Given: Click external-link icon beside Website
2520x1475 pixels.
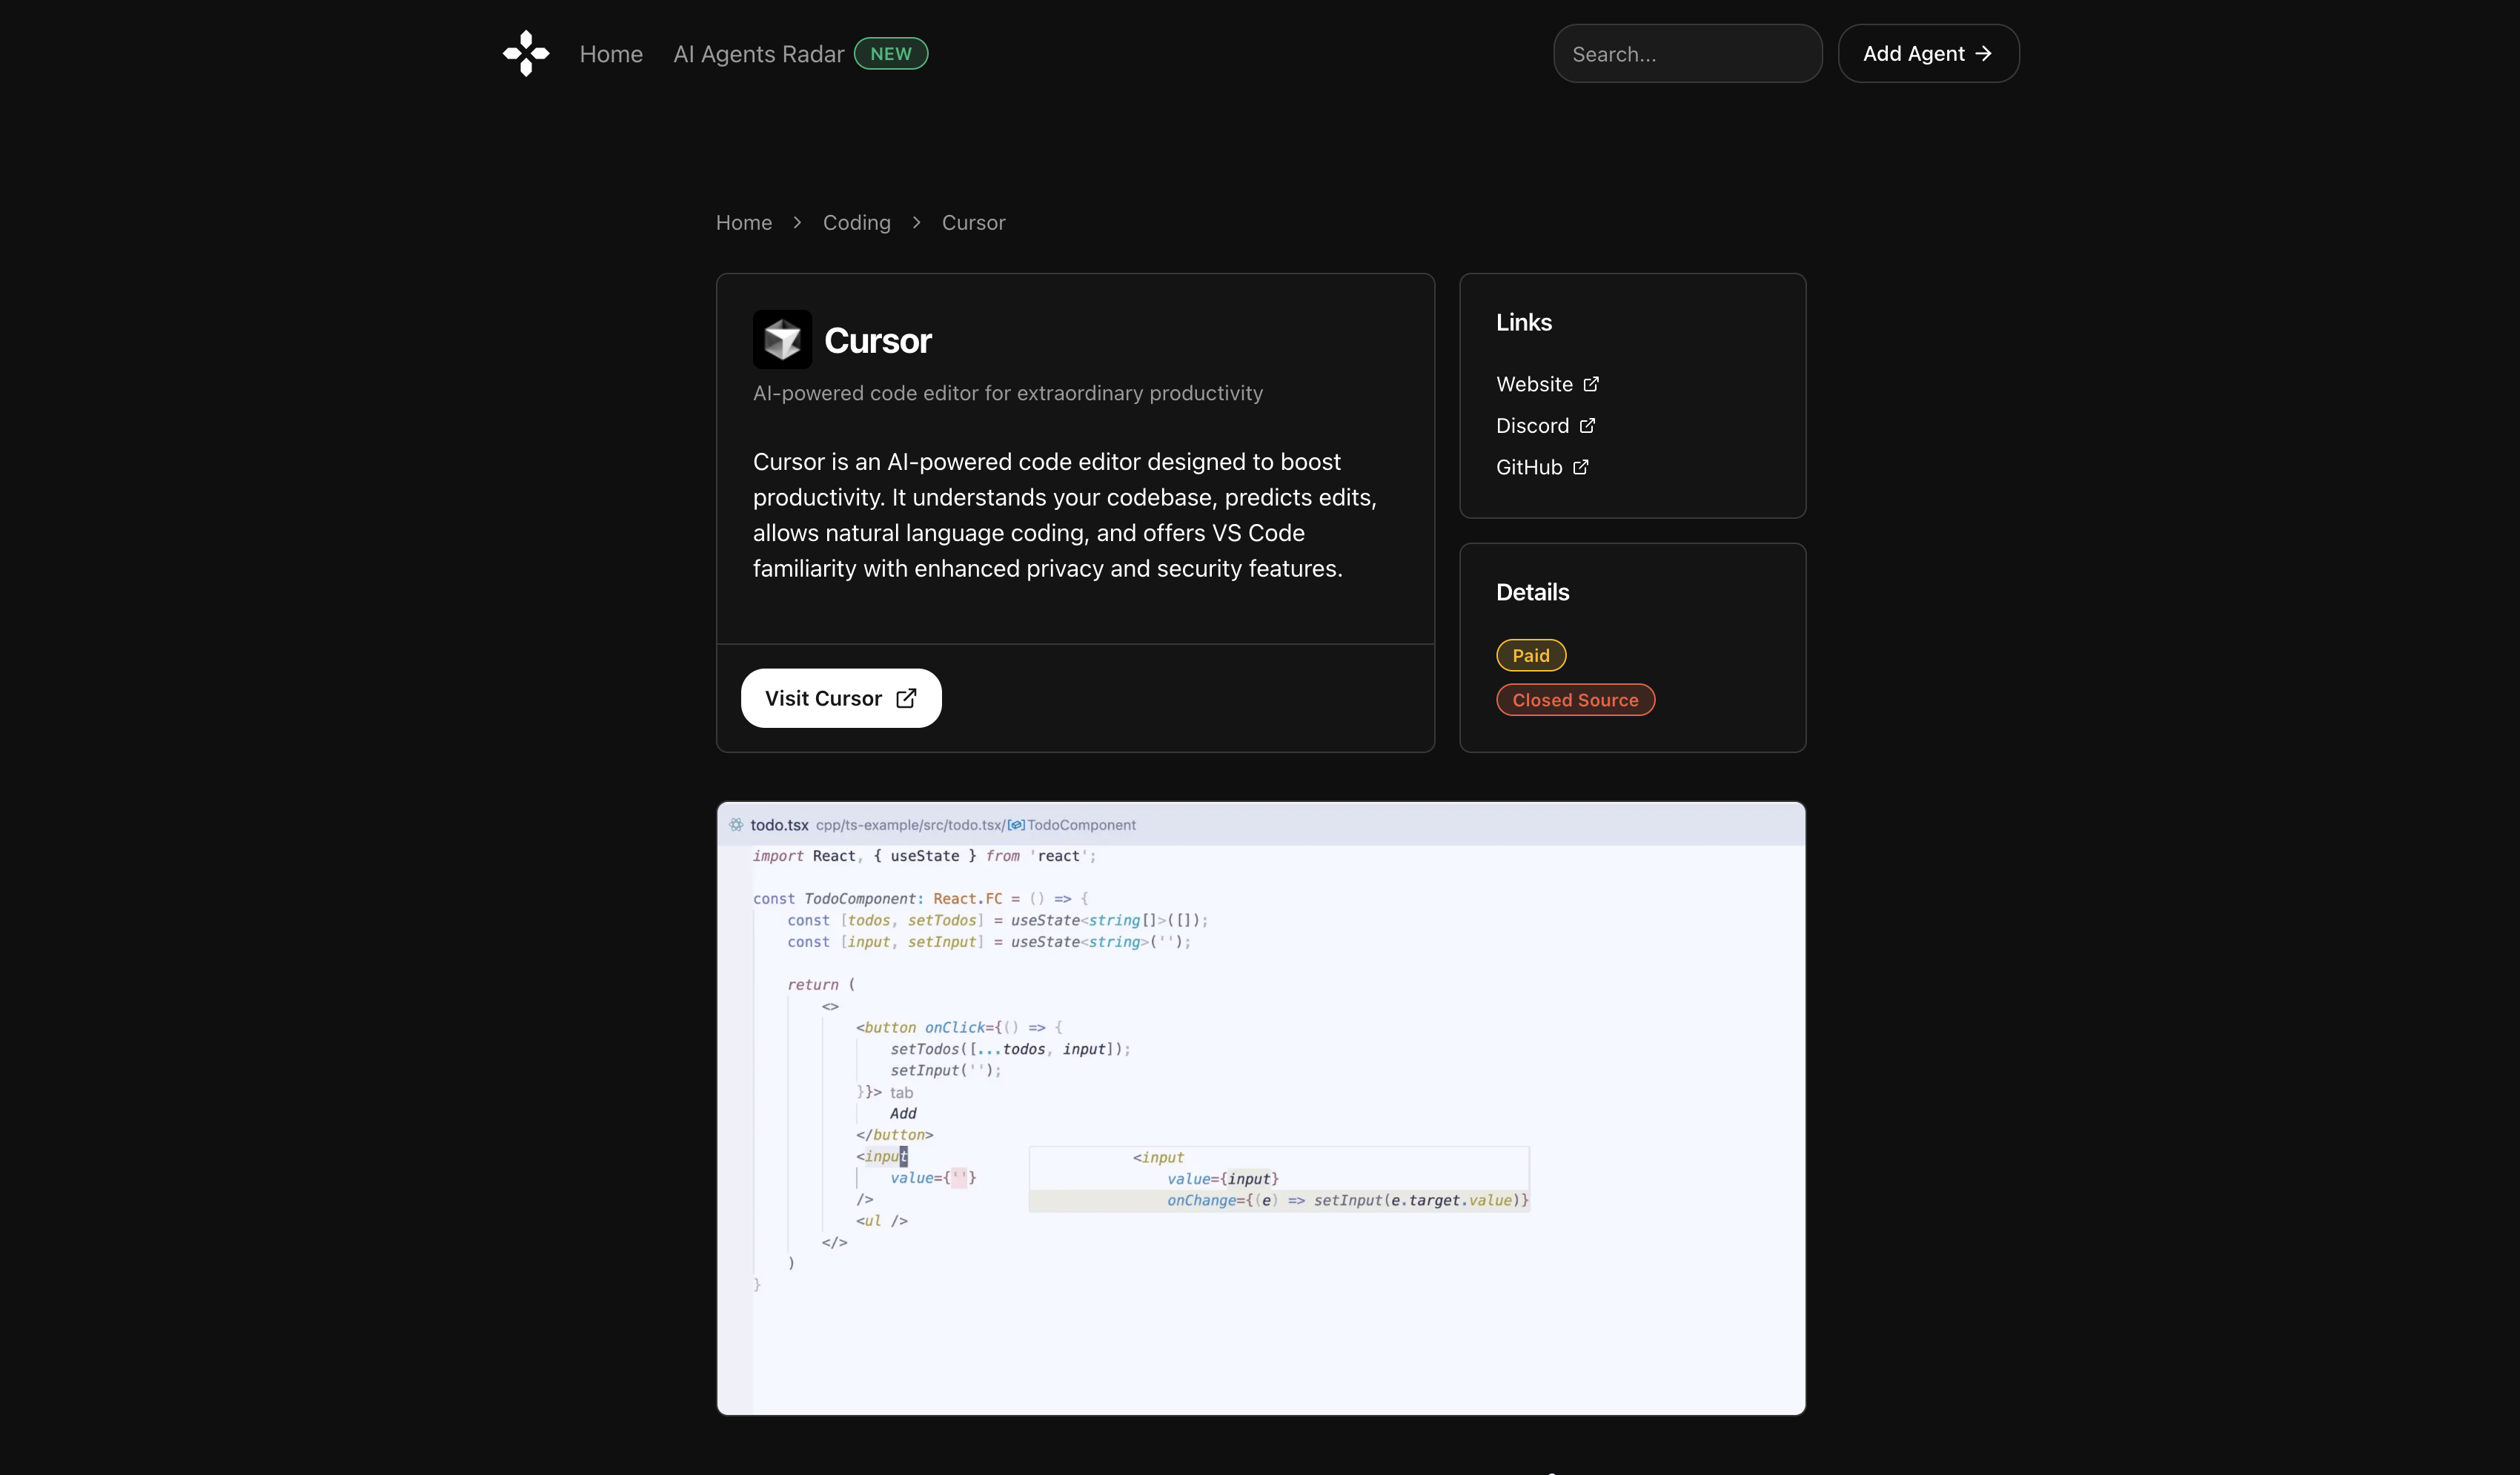Looking at the screenshot, I should pos(1591,384).
